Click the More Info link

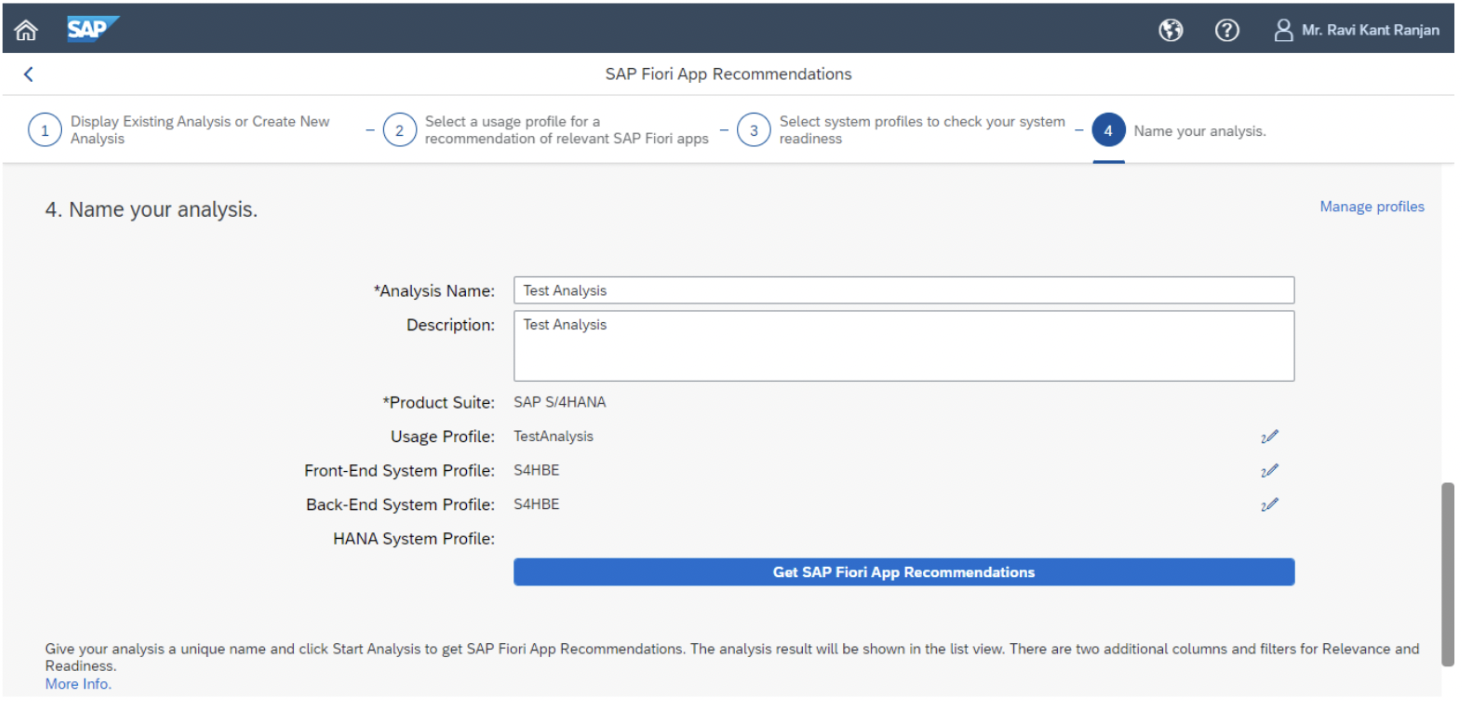tap(77, 683)
